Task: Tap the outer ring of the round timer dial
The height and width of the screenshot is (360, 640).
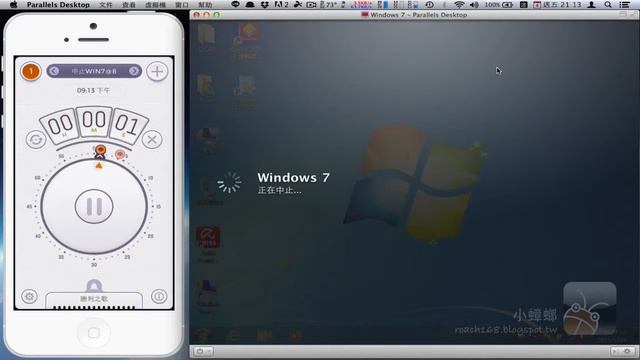Action: (94, 207)
